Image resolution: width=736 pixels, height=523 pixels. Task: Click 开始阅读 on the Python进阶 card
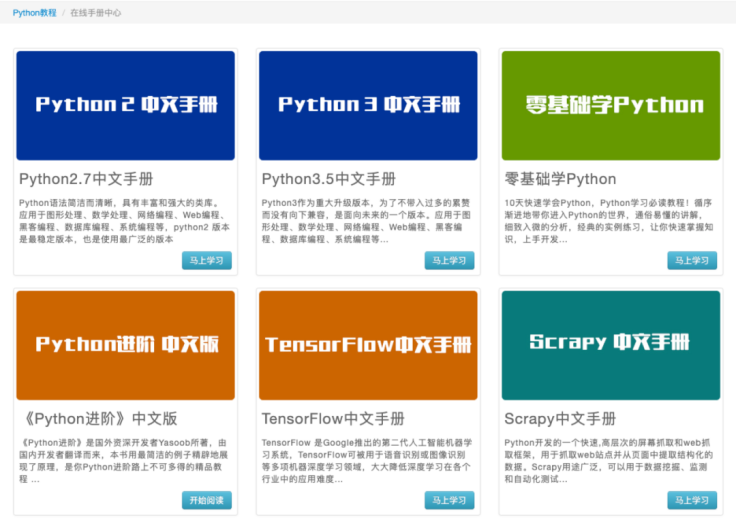click(x=207, y=500)
